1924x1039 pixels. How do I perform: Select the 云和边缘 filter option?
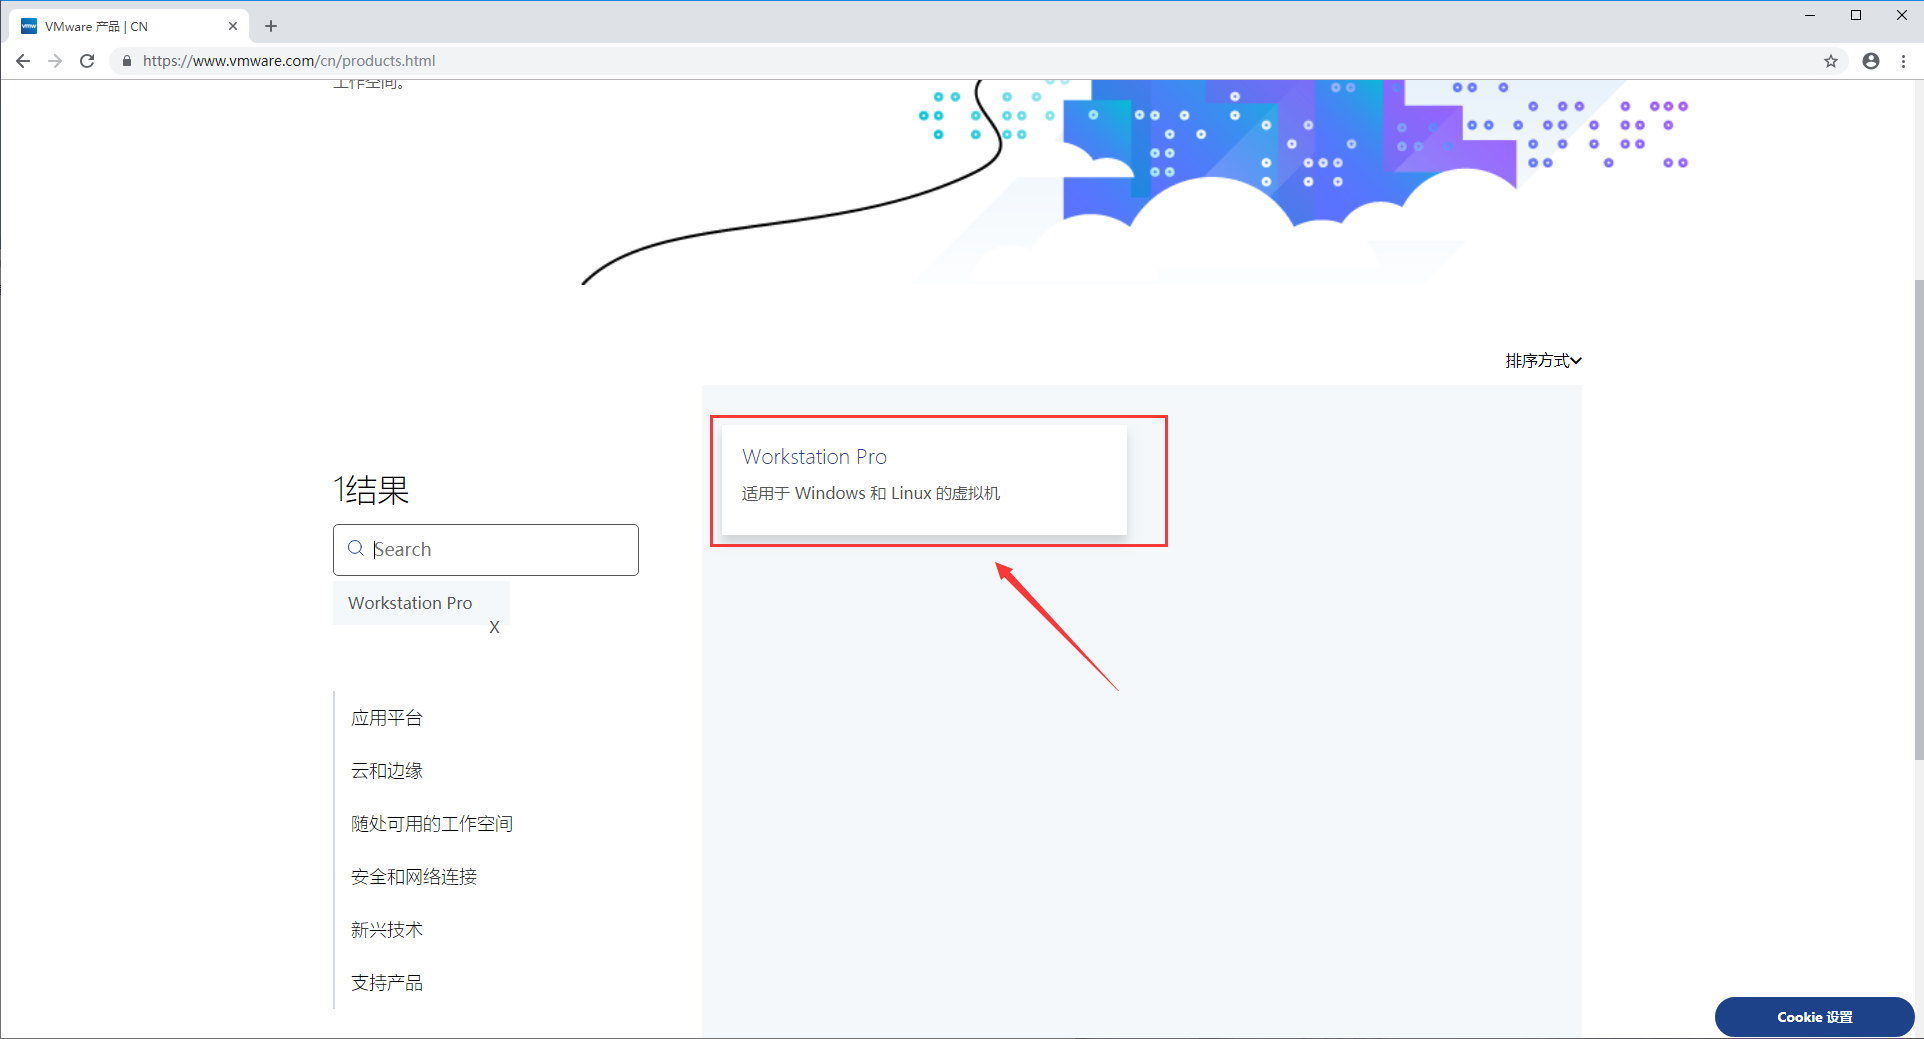(x=386, y=770)
